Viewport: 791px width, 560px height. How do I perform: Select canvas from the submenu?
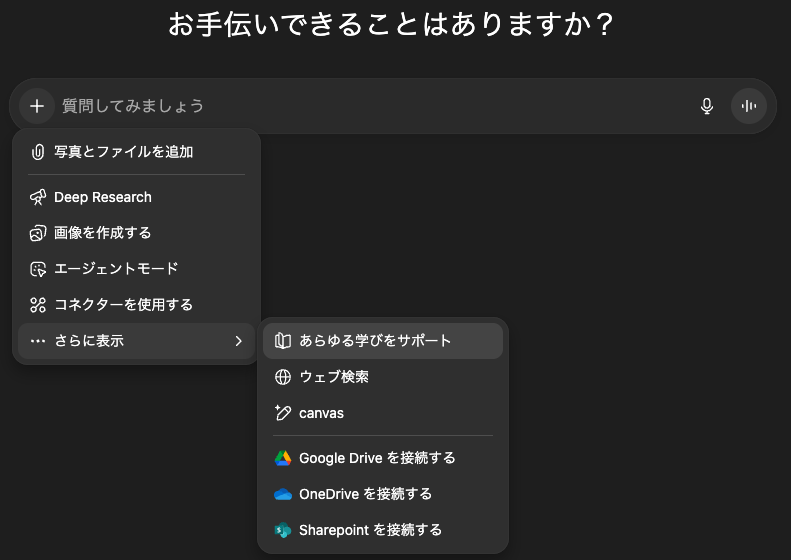pos(321,413)
